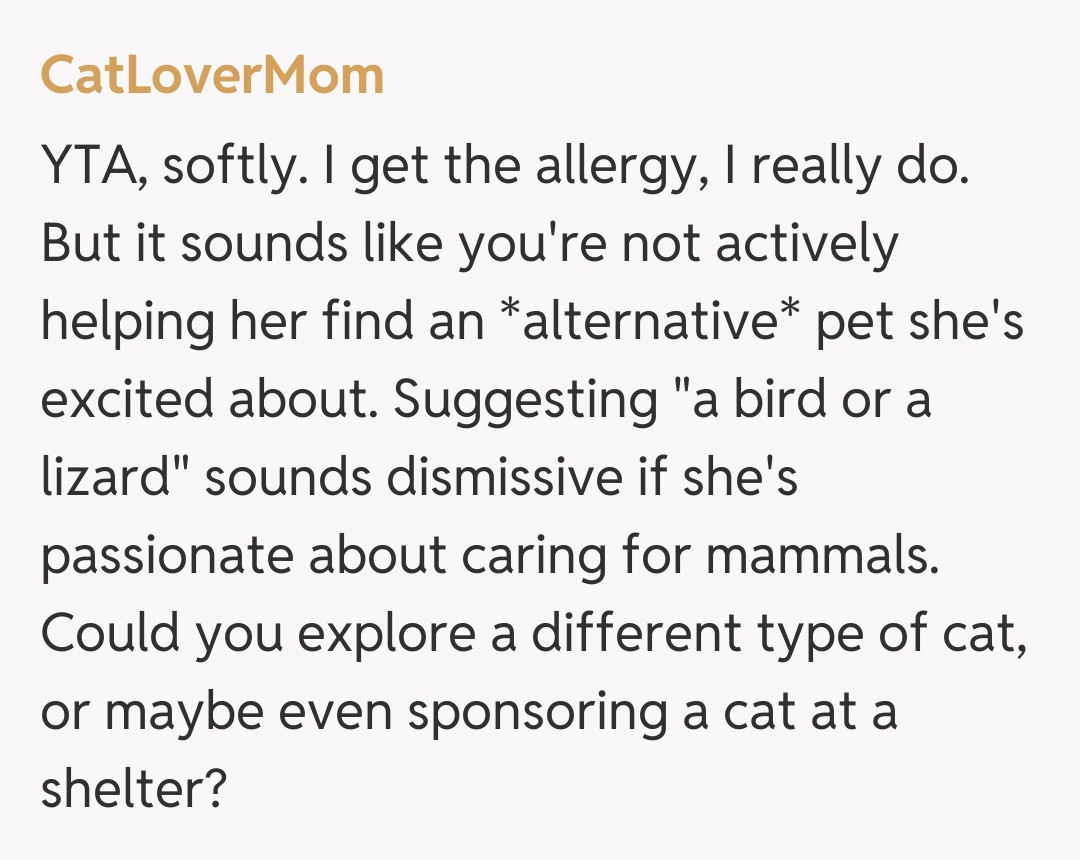Open the CatLoverMom user profile
Viewport: 1080px width, 860px height.
212,76
